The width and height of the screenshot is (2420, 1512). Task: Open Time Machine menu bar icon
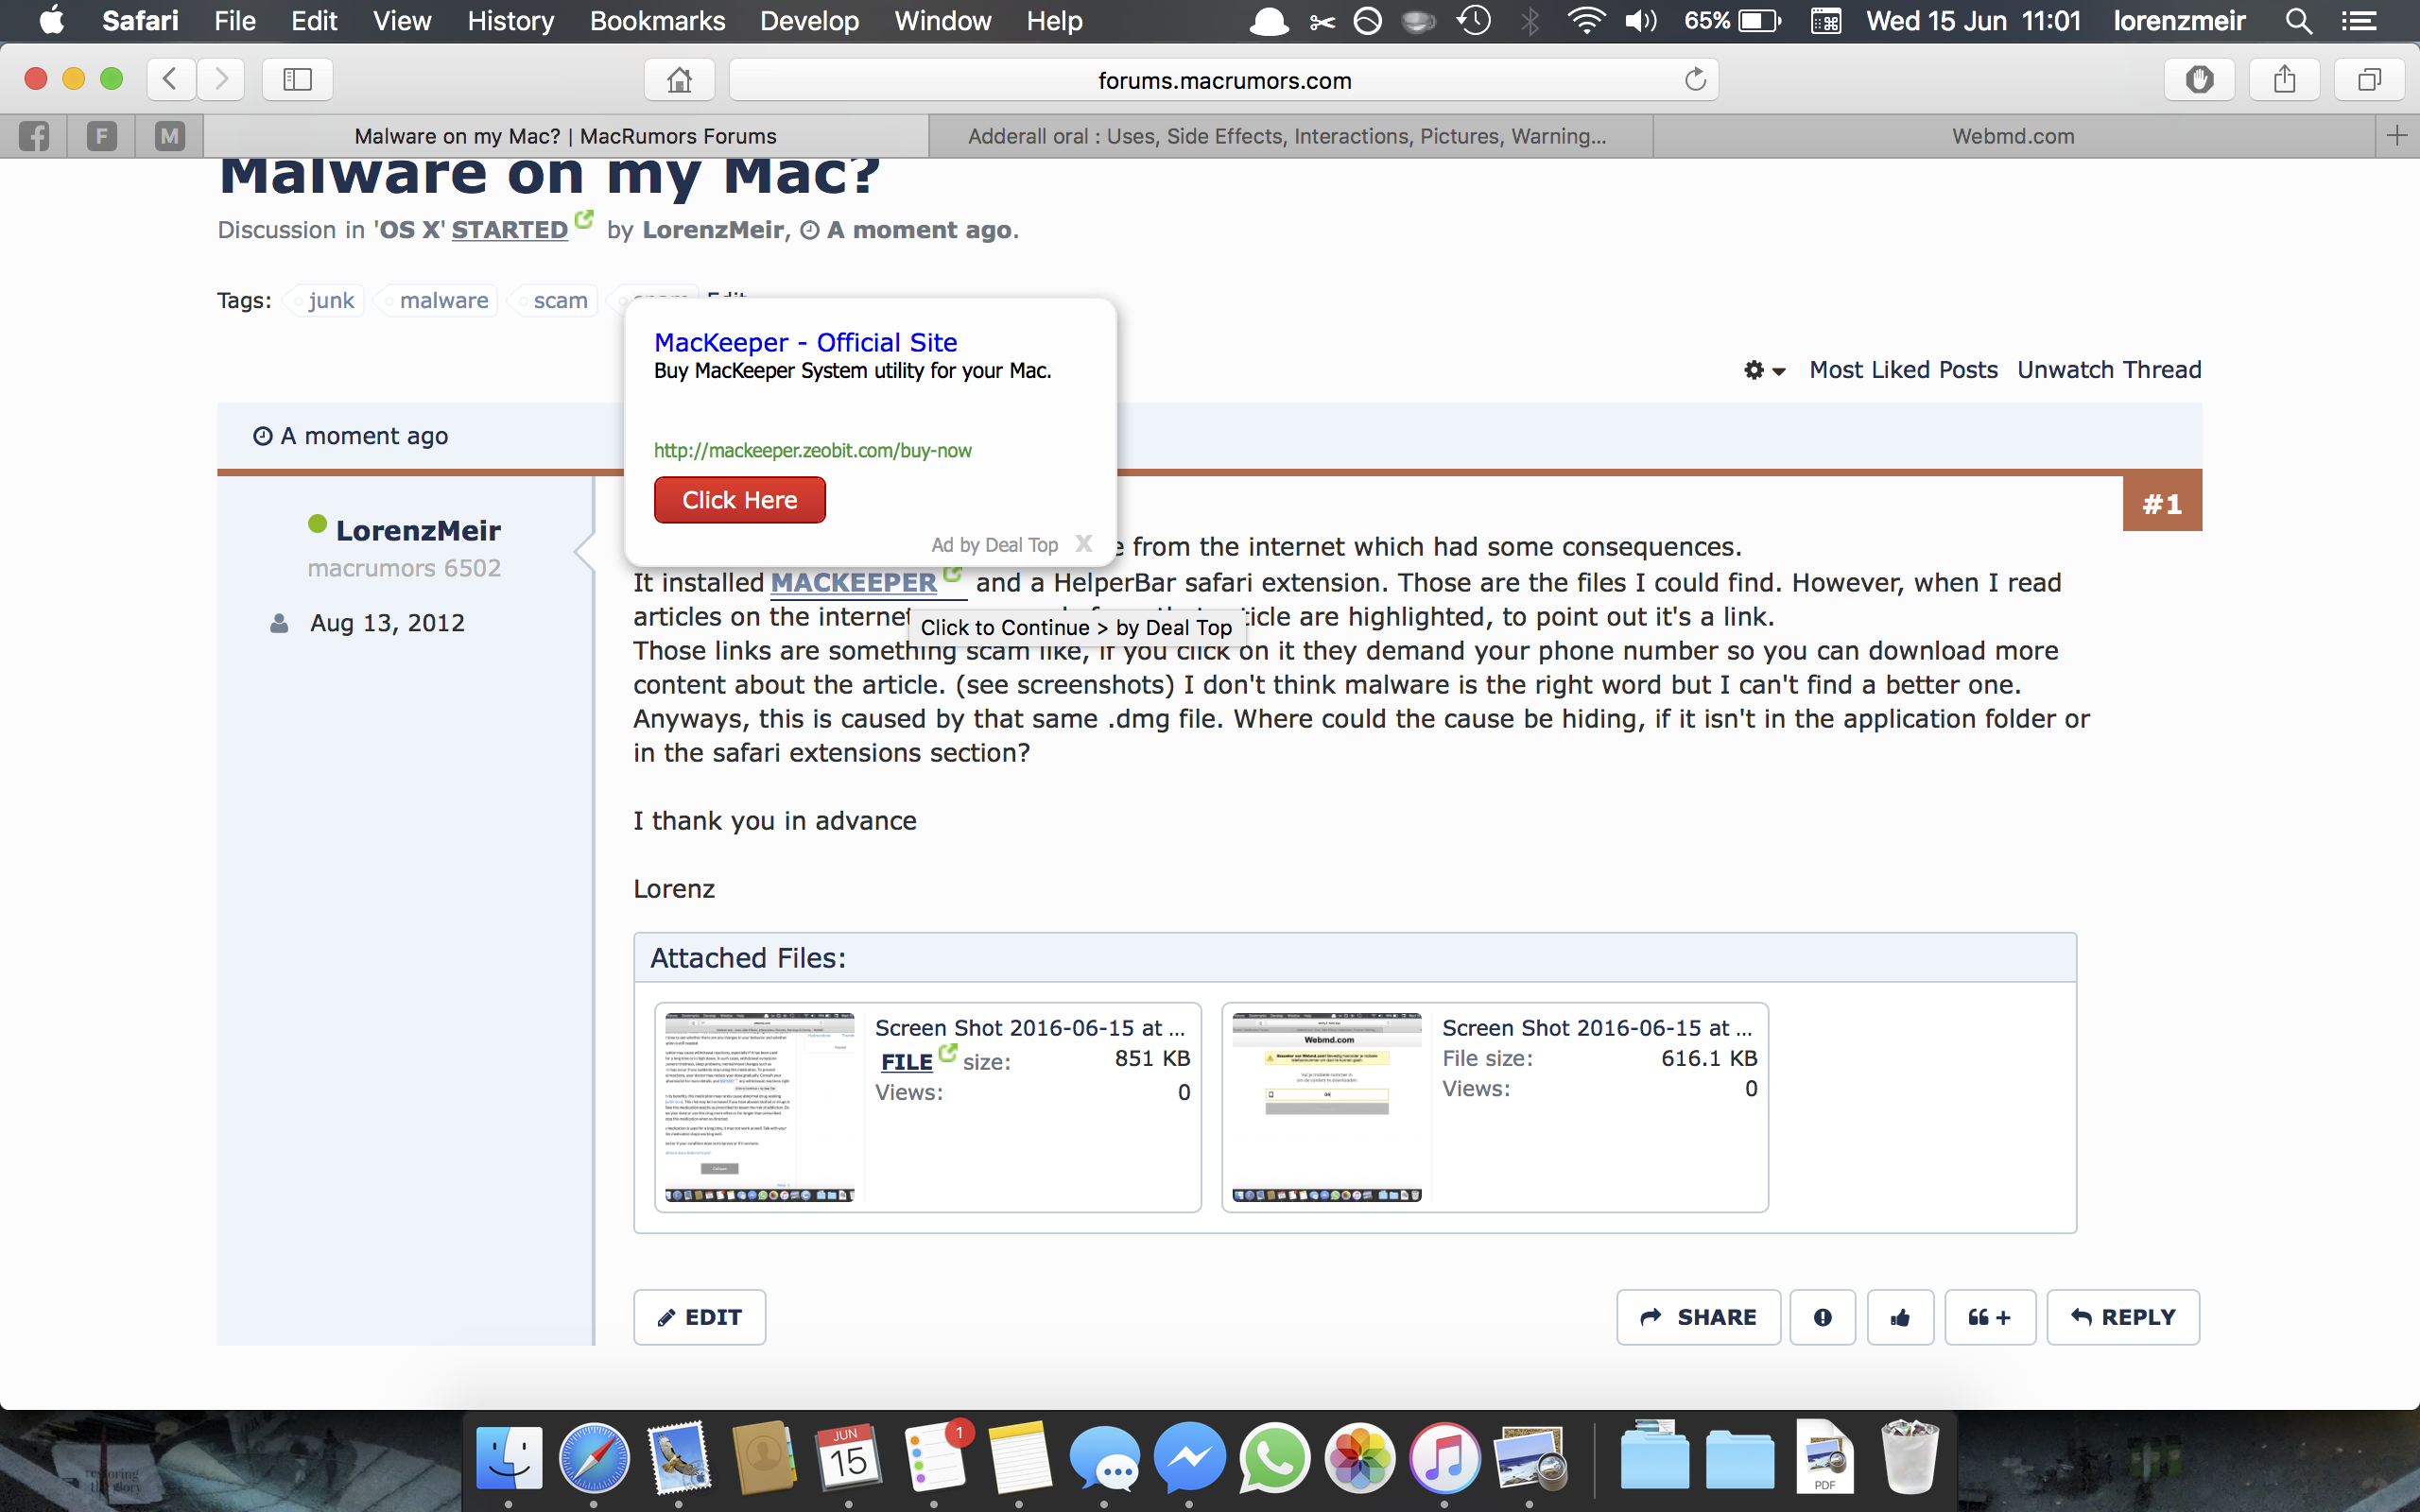1474,21
